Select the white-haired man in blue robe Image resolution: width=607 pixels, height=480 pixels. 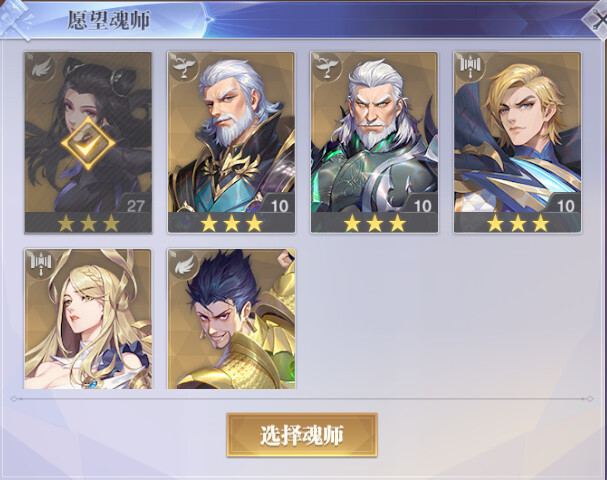coord(231,142)
